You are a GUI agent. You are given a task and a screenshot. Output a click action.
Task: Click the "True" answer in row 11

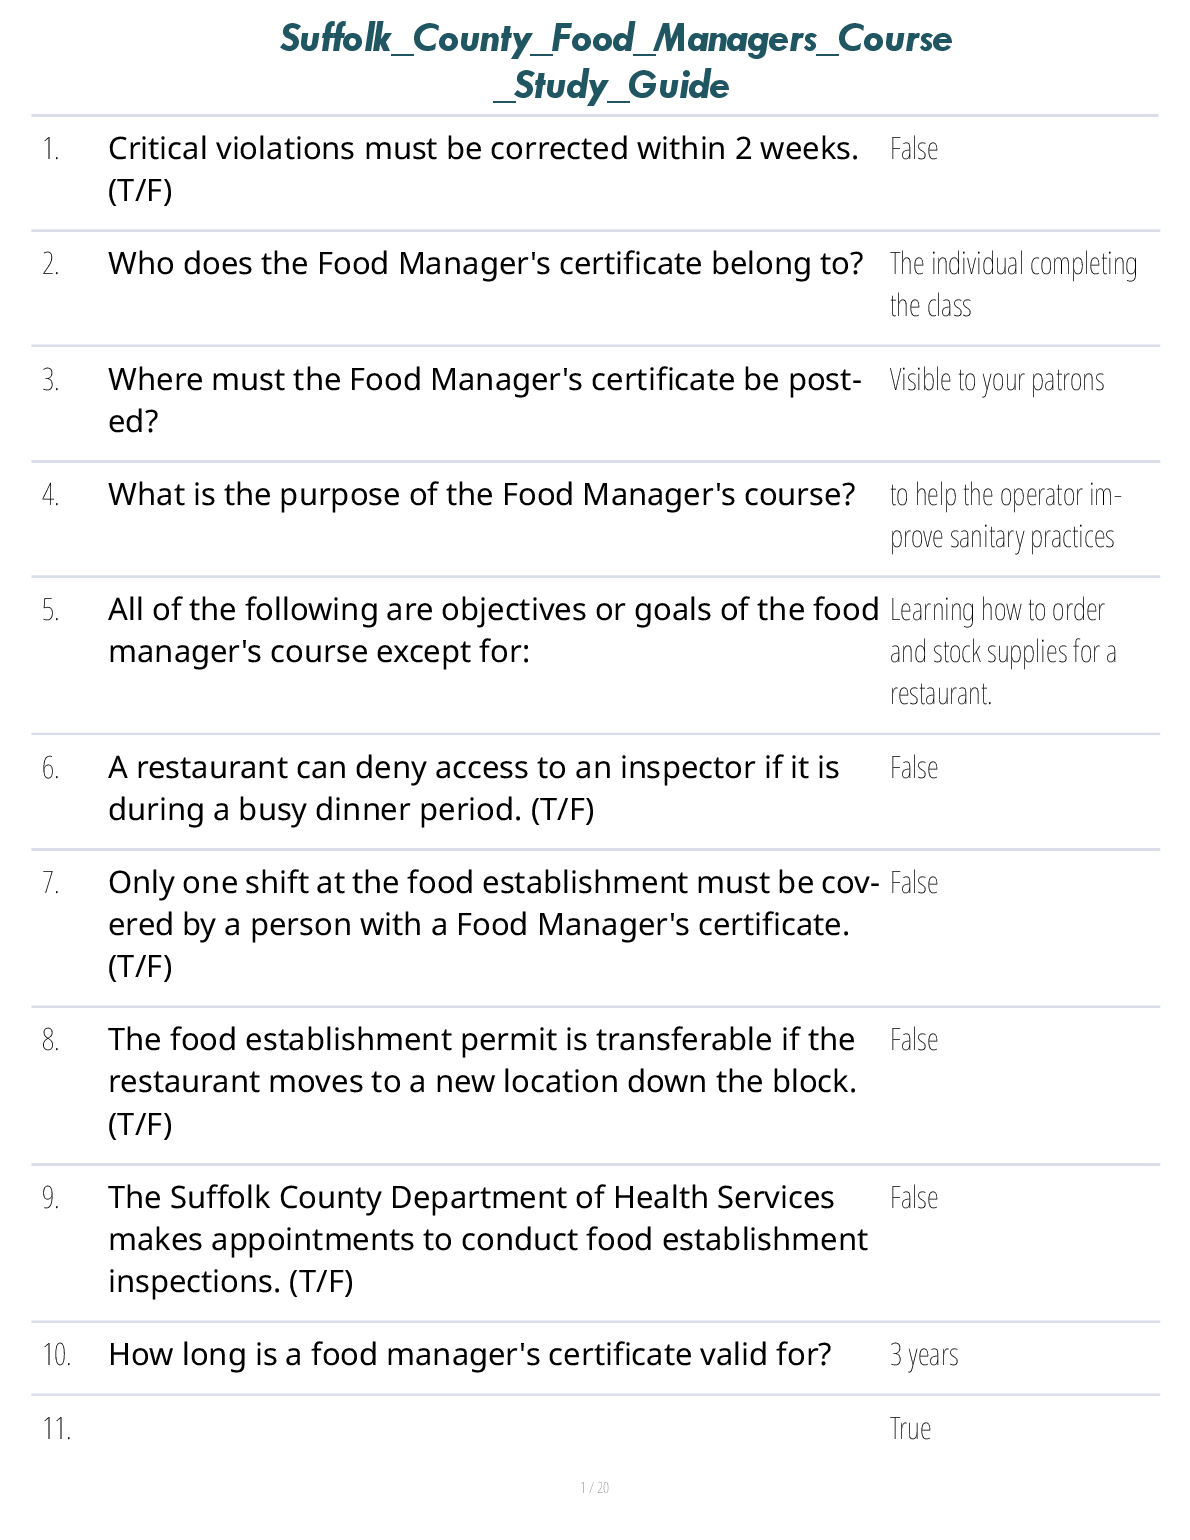(910, 1429)
